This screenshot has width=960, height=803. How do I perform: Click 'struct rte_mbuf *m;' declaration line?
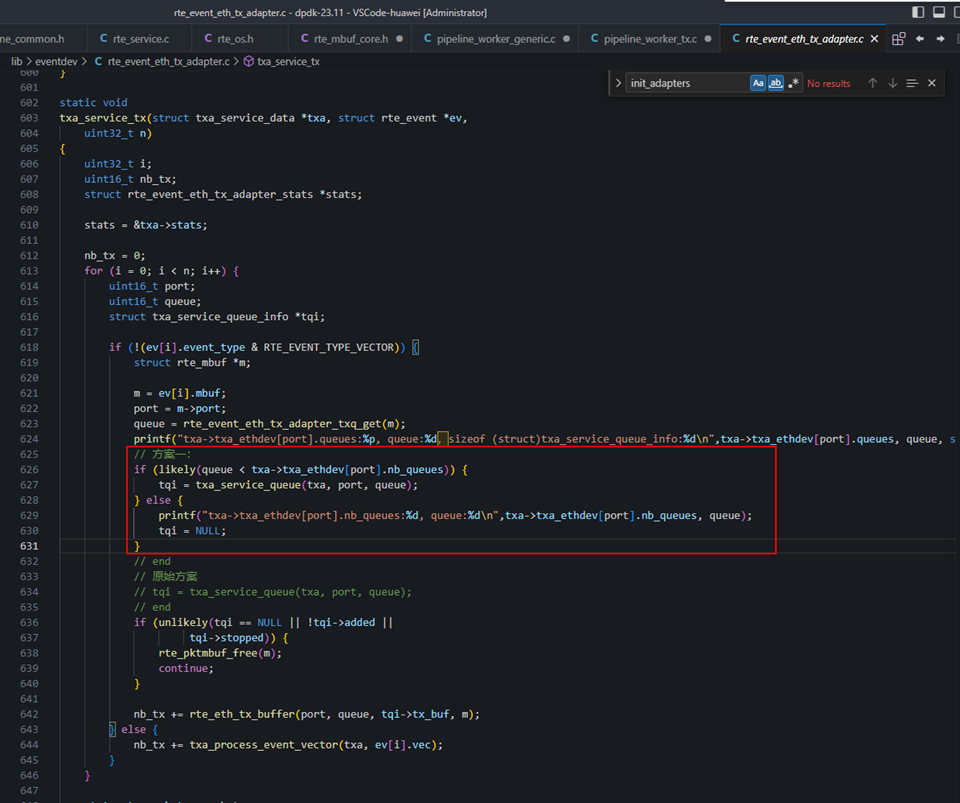(192, 362)
